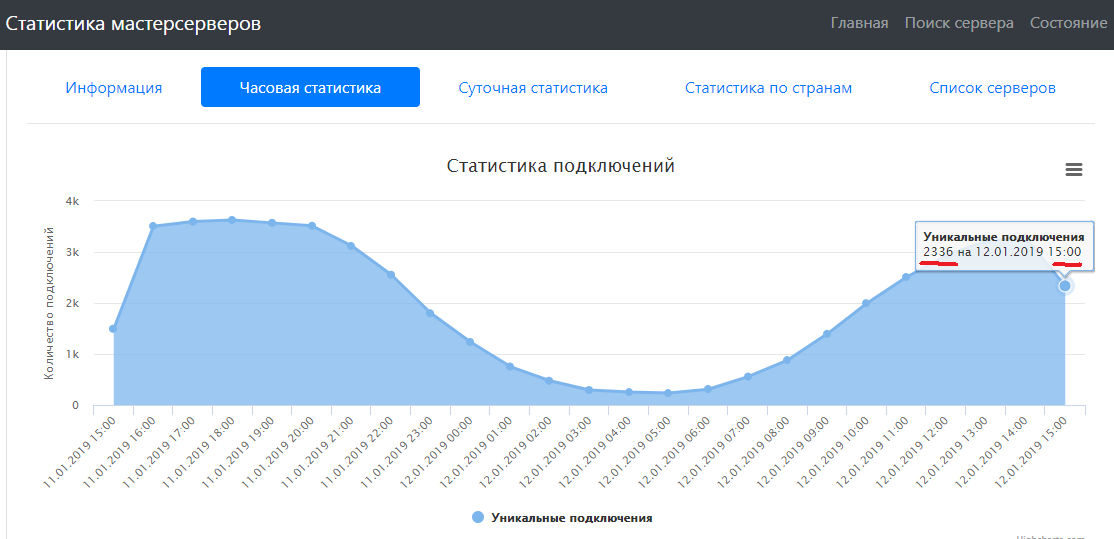This screenshot has height=539, width=1114.
Task: Switch to the Суточная статистика tab
Action: [x=533, y=88]
